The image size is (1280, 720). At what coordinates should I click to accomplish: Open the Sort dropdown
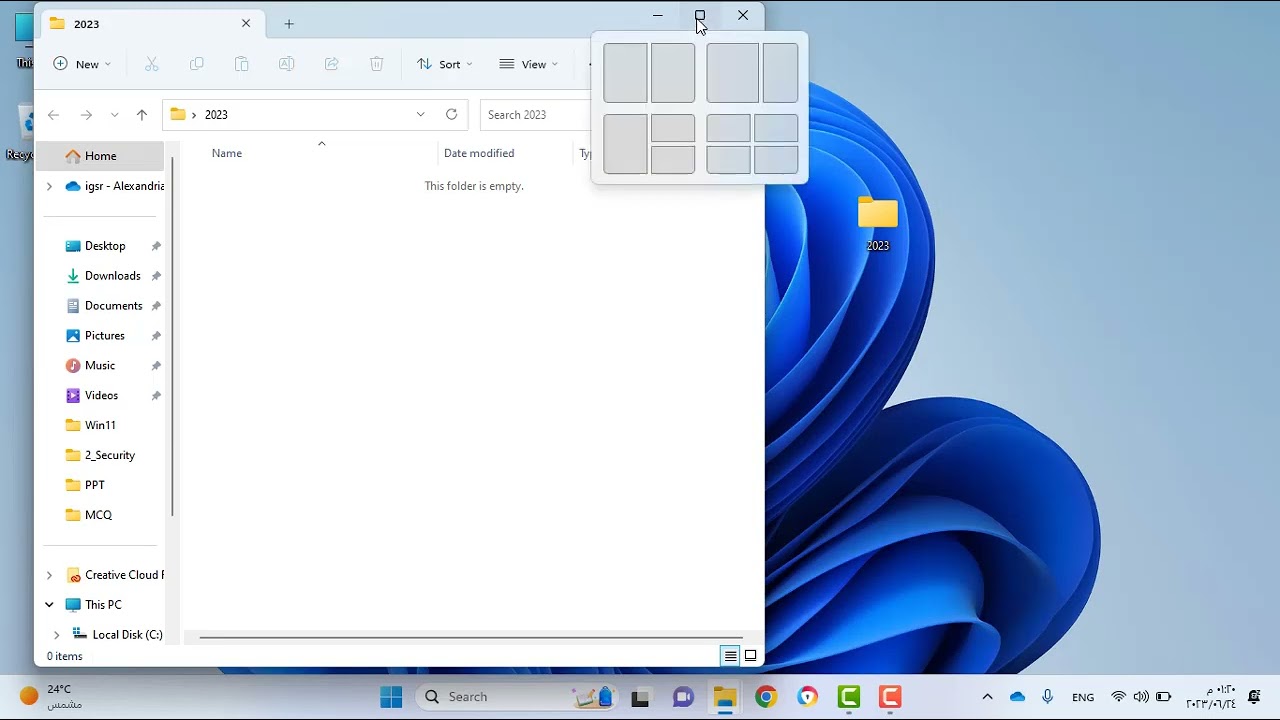click(x=445, y=64)
